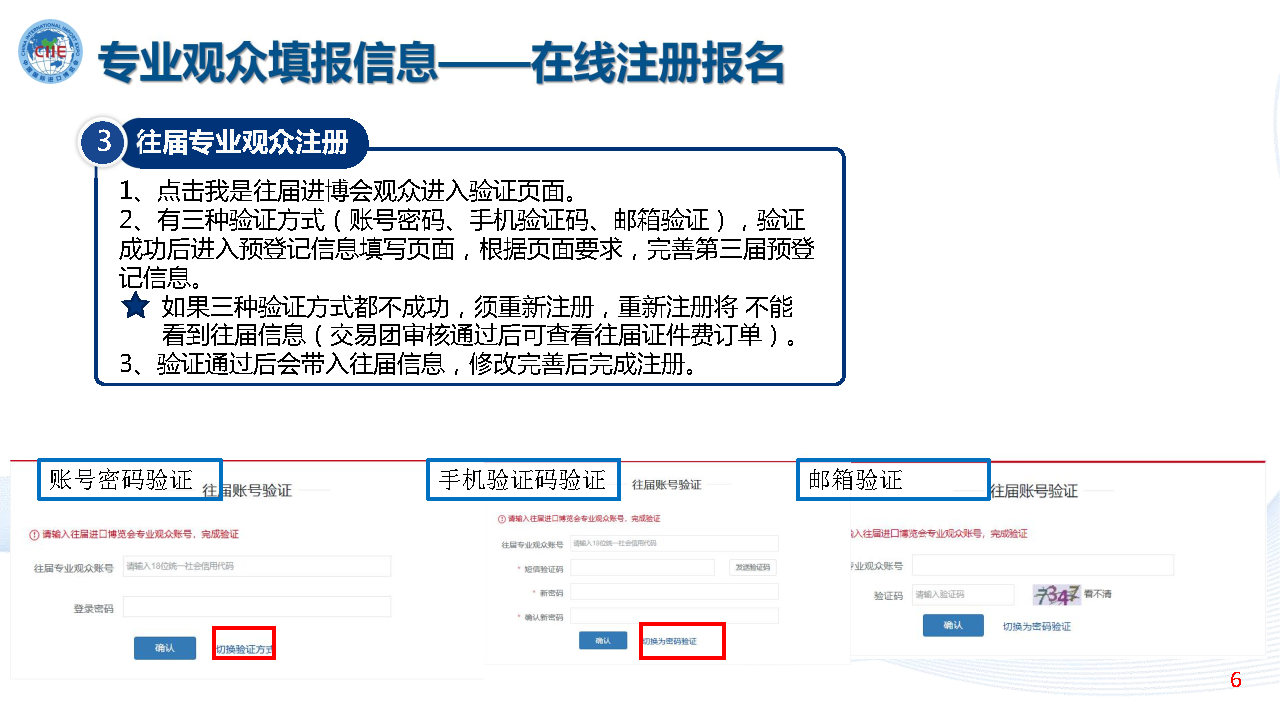The height and width of the screenshot is (720, 1280).
Task: Click 往届账号验证 heading in the account-password verification panel
Action: 247,490
